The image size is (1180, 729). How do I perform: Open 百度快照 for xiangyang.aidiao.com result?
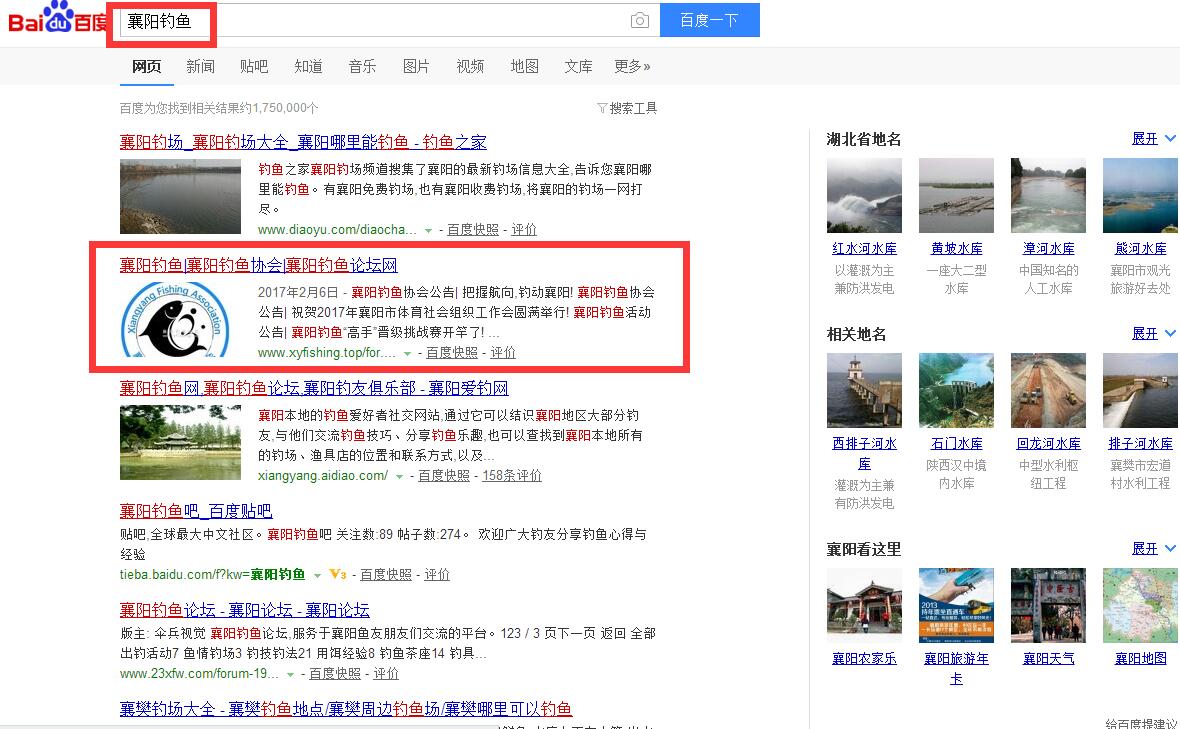tap(444, 475)
